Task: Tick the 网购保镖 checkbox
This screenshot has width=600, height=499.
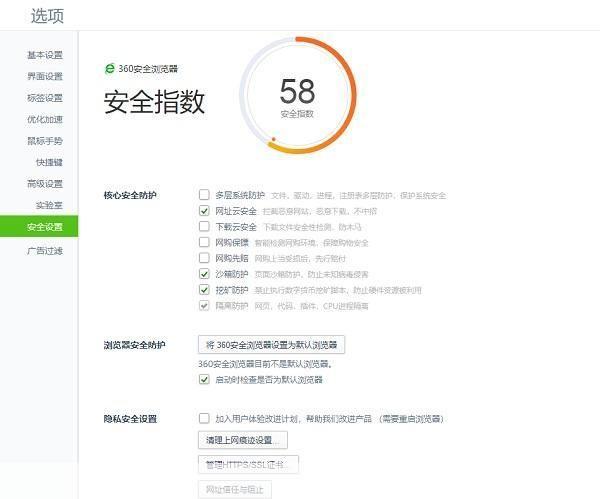Action: coord(204,242)
